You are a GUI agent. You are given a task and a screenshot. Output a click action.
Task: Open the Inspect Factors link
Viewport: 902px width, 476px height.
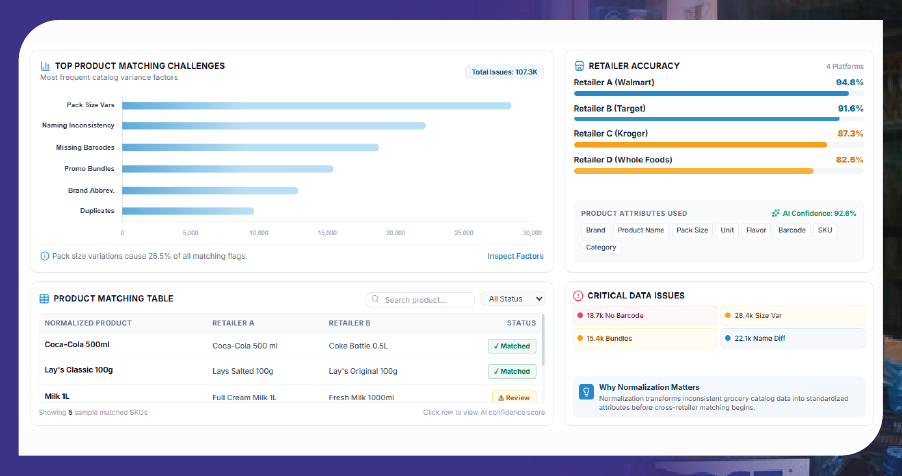(515, 256)
